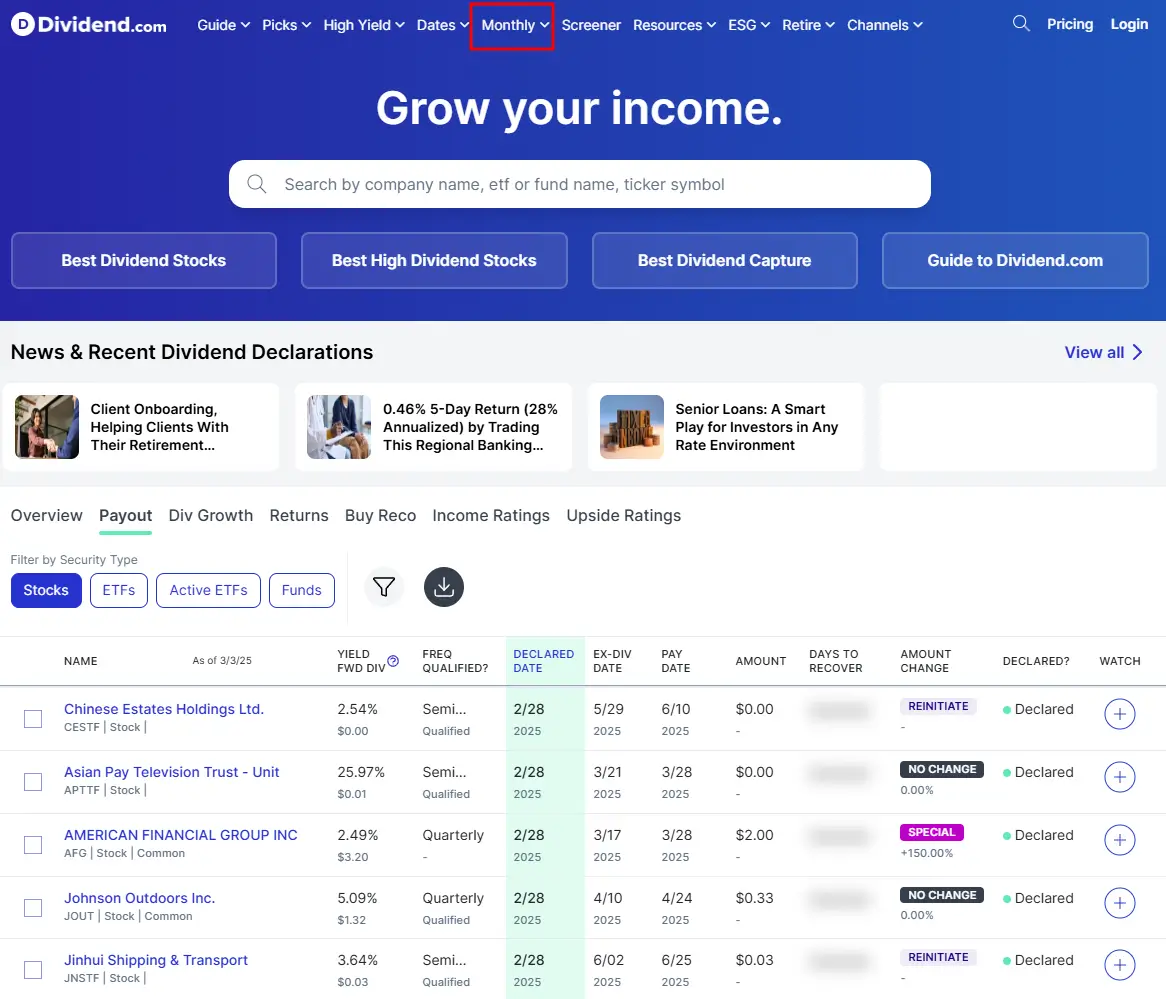
Task: Open the search magnifier in navbar
Action: [1021, 24]
